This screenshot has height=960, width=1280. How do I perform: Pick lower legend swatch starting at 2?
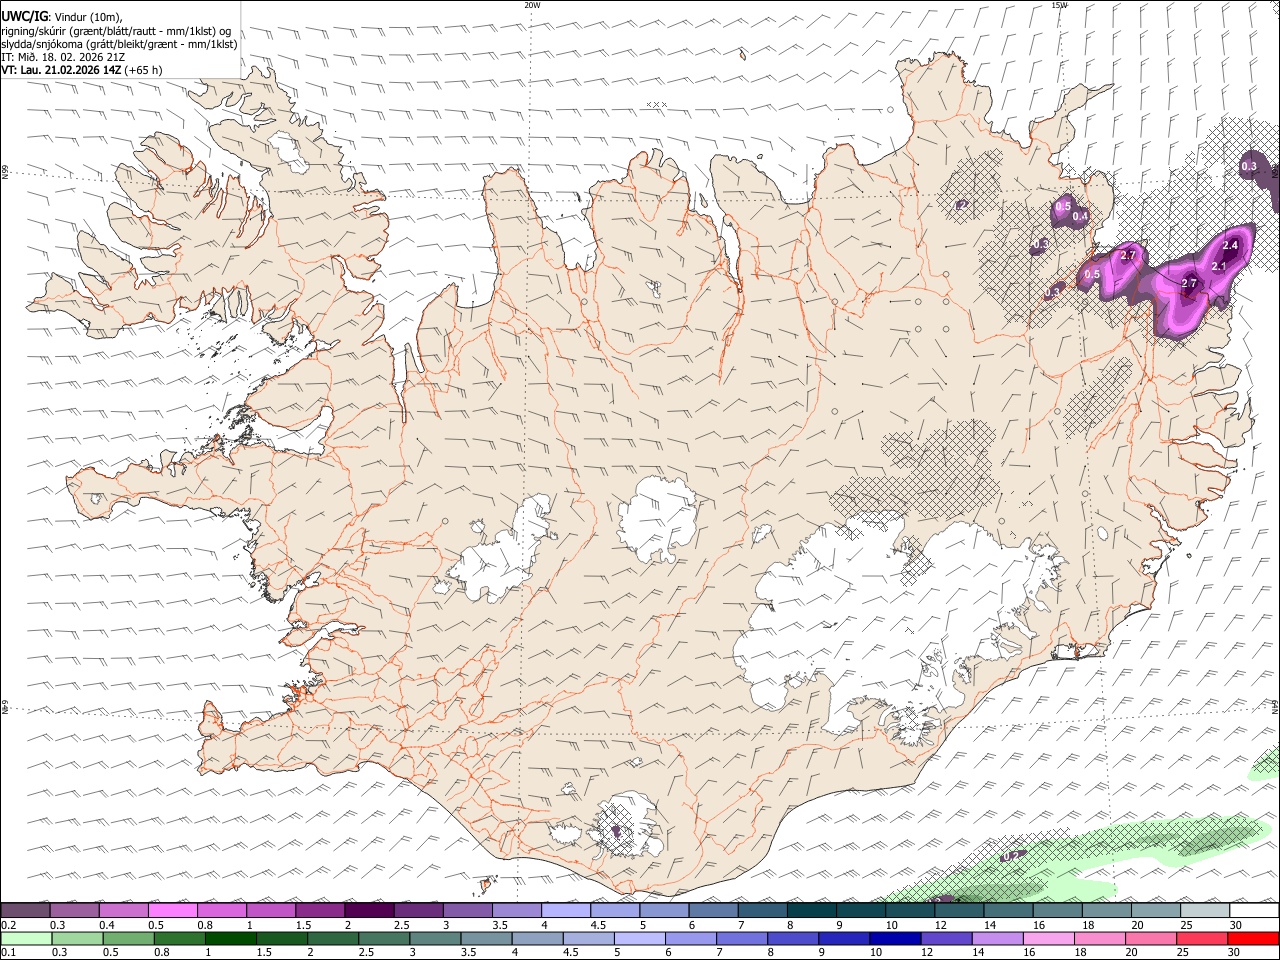pos(333,938)
